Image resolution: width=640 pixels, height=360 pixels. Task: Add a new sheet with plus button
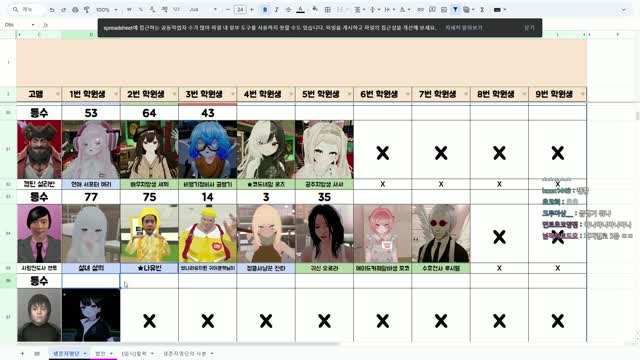(22, 353)
